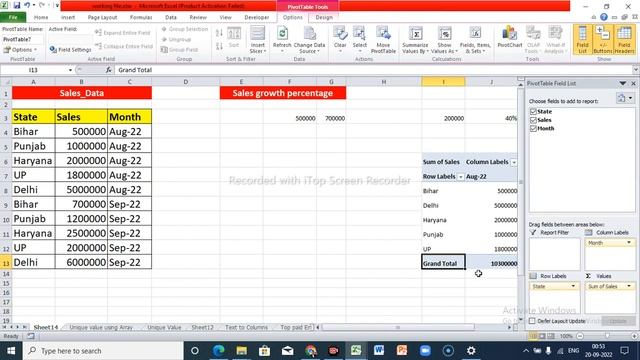Image resolution: width=640 pixels, height=360 pixels.
Task: Toggle Field Headers display
Action: [624, 40]
